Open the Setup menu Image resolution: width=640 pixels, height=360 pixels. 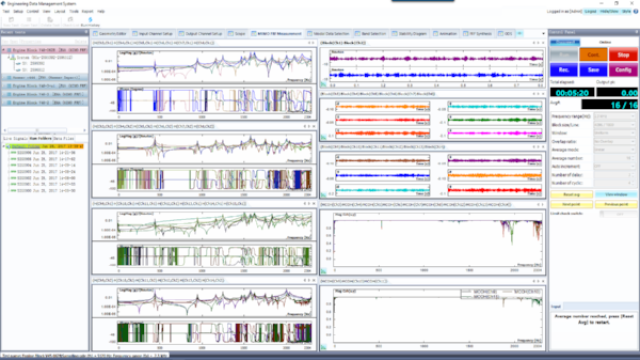[x=18, y=11]
